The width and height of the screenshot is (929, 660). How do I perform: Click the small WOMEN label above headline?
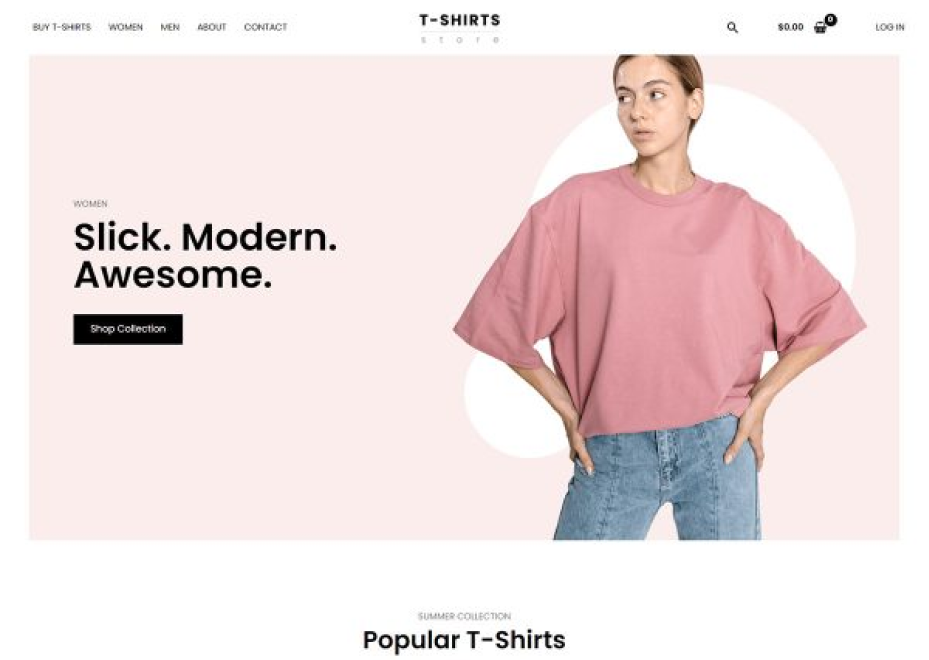point(91,204)
